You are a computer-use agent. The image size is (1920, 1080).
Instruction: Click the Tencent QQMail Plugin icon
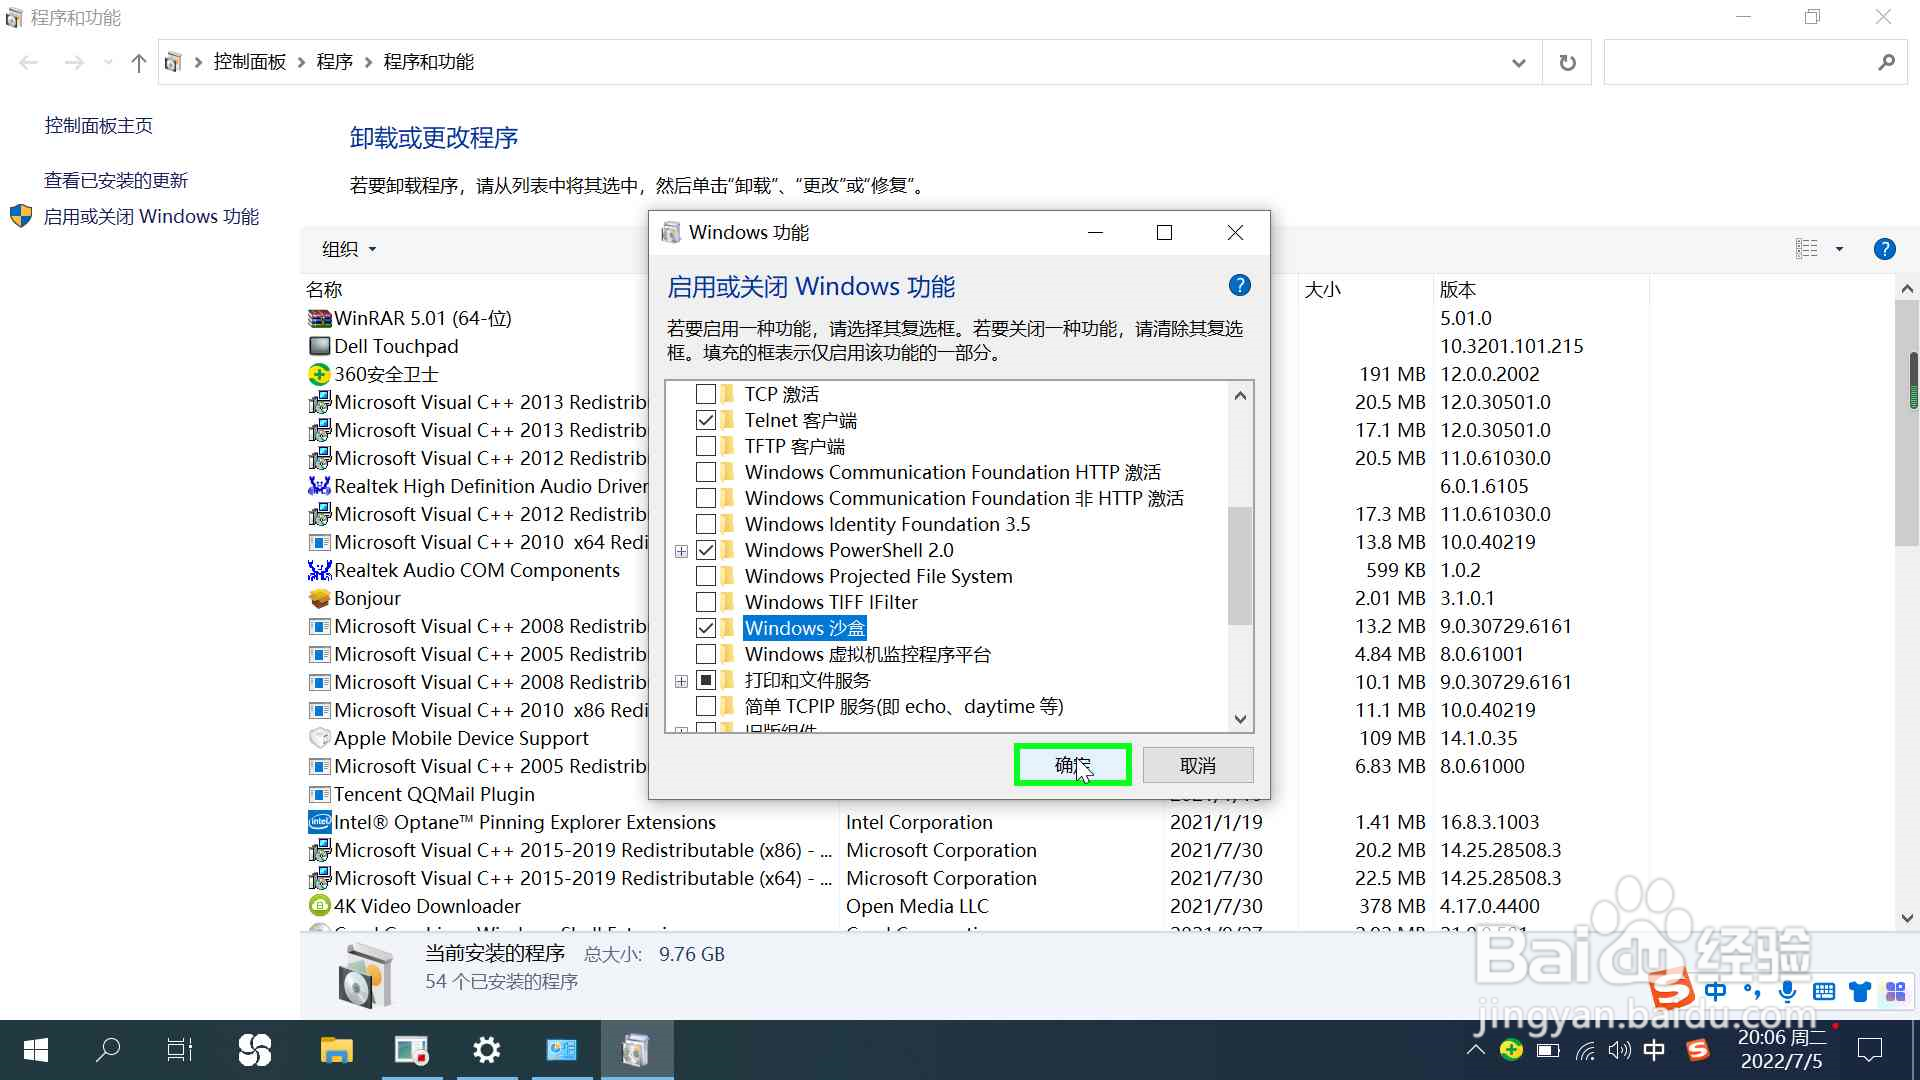coord(319,794)
